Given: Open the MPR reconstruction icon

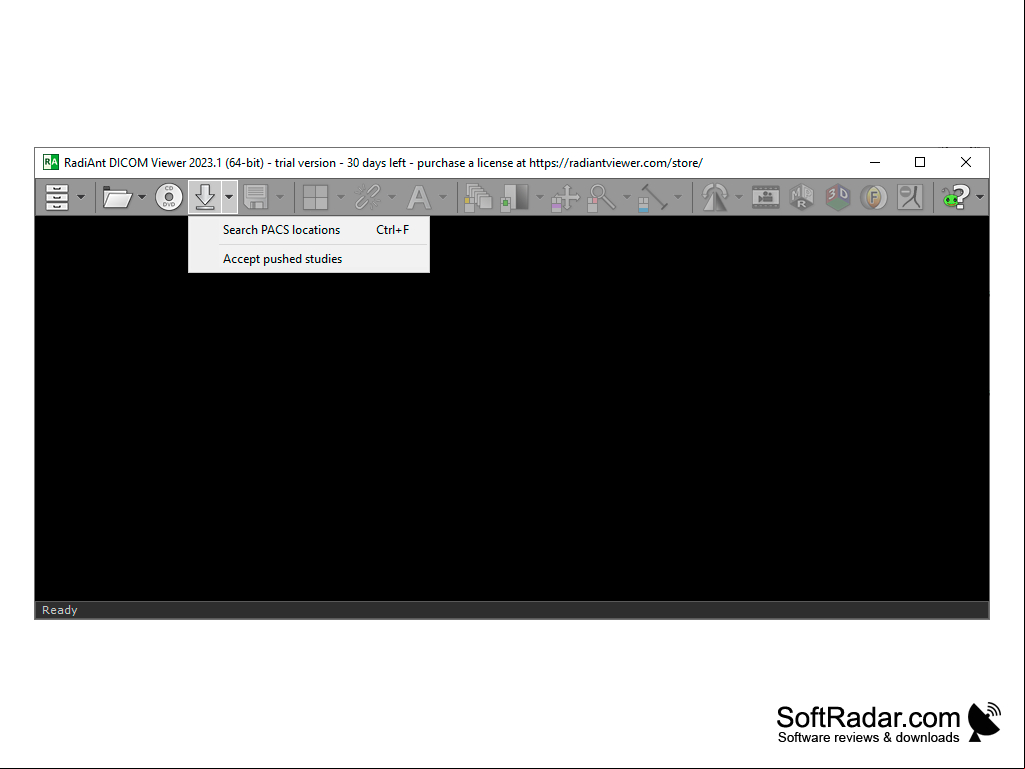Looking at the screenshot, I should click(x=801, y=197).
